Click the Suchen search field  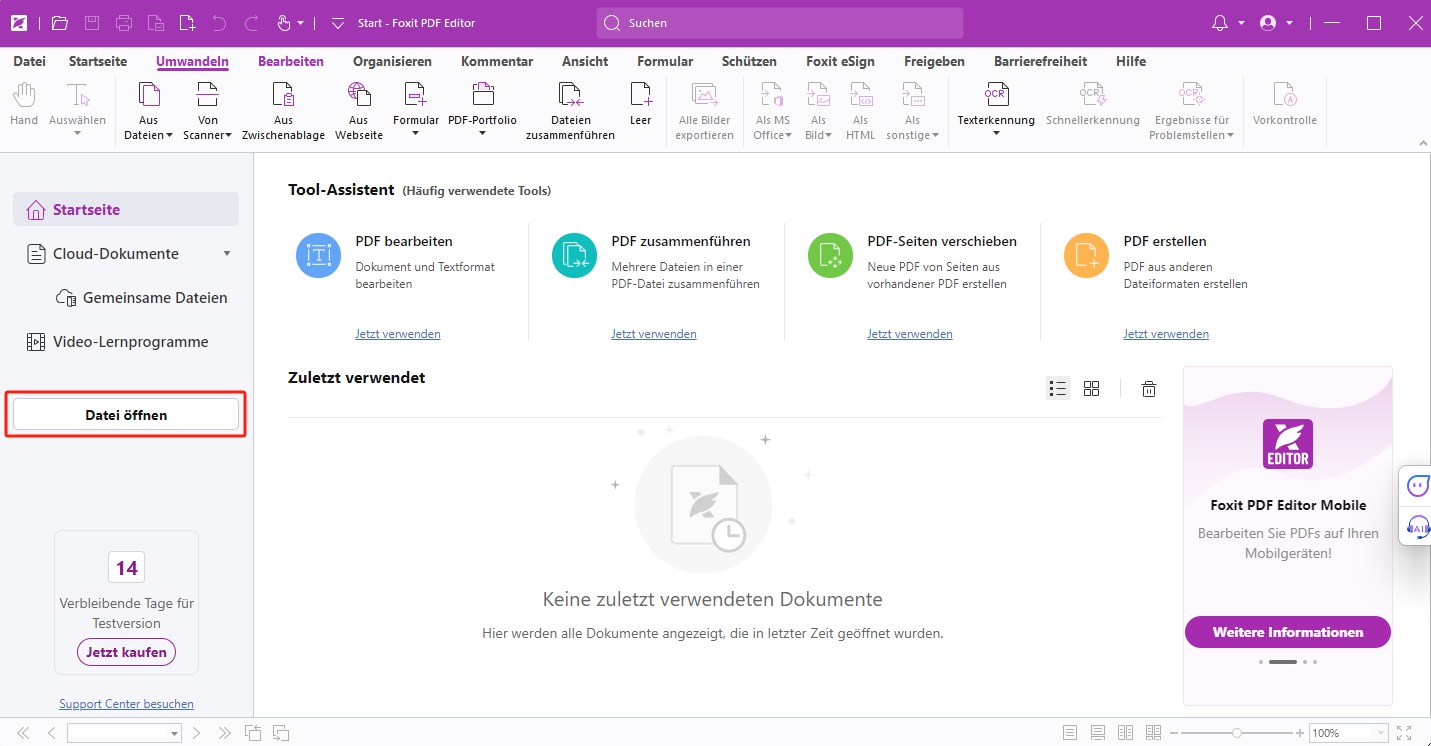pos(780,22)
